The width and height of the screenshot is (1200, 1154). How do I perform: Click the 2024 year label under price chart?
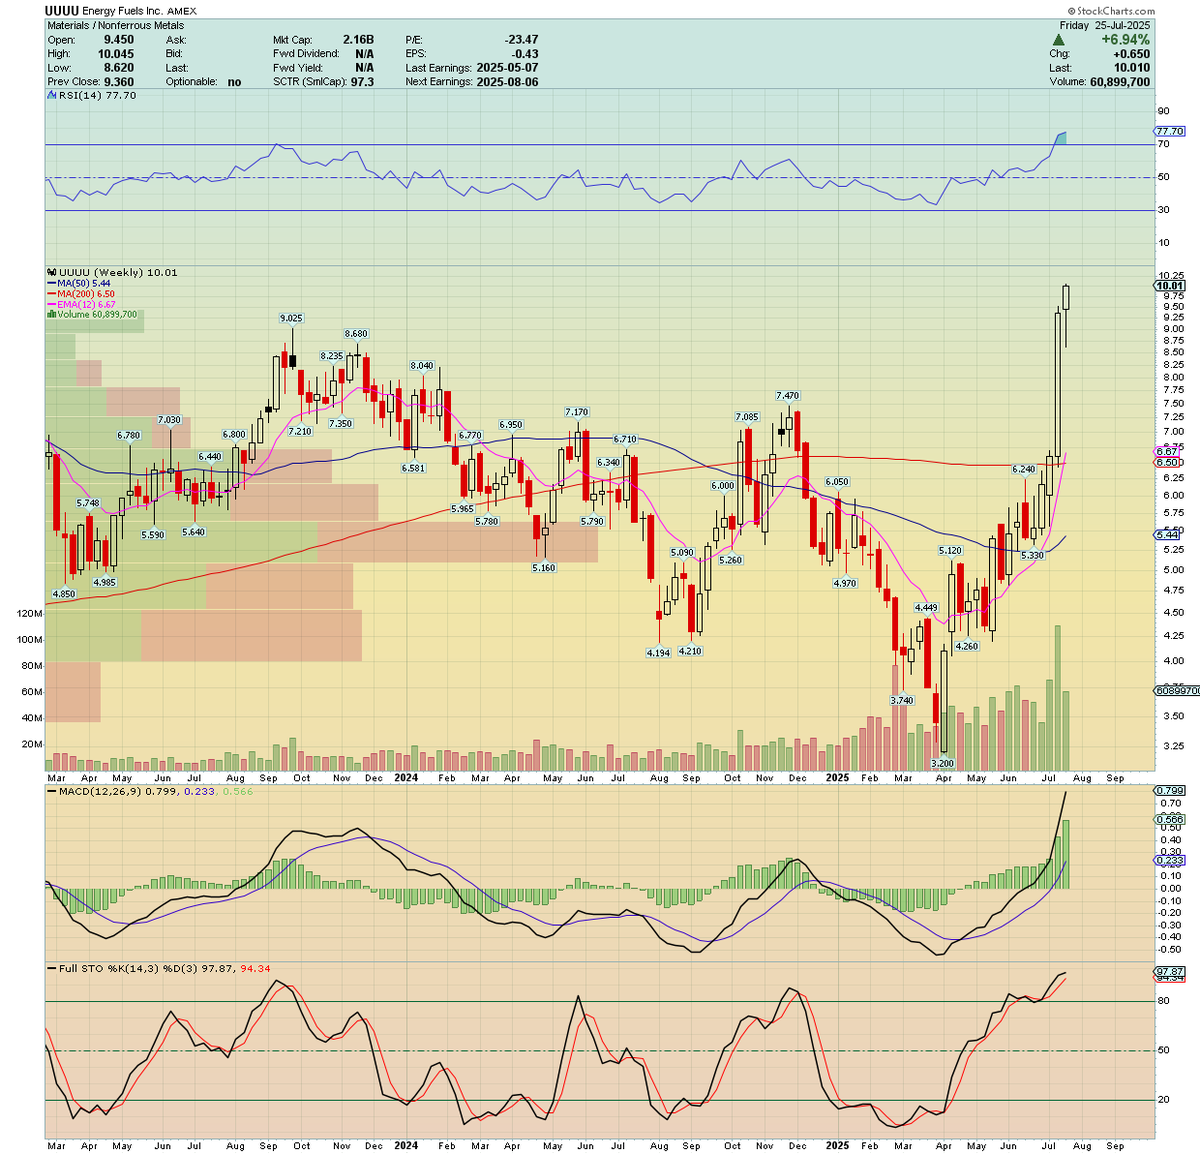pos(406,778)
